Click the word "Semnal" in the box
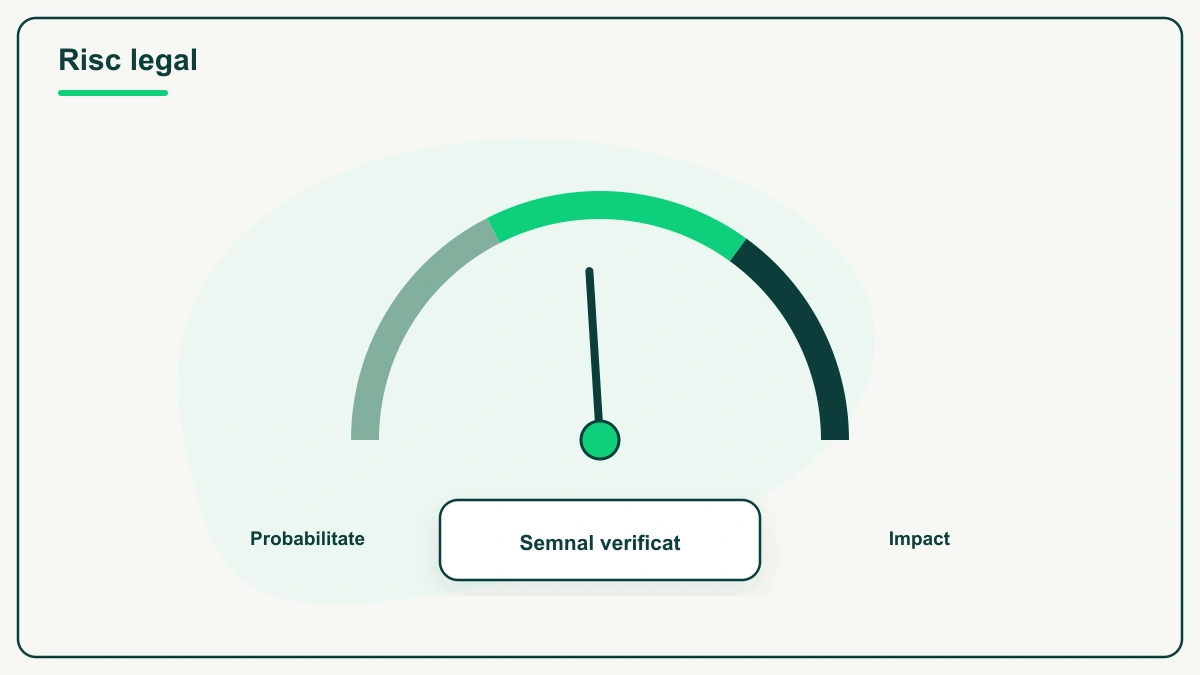Viewport: 1200px width, 675px height. click(x=556, y=543)
